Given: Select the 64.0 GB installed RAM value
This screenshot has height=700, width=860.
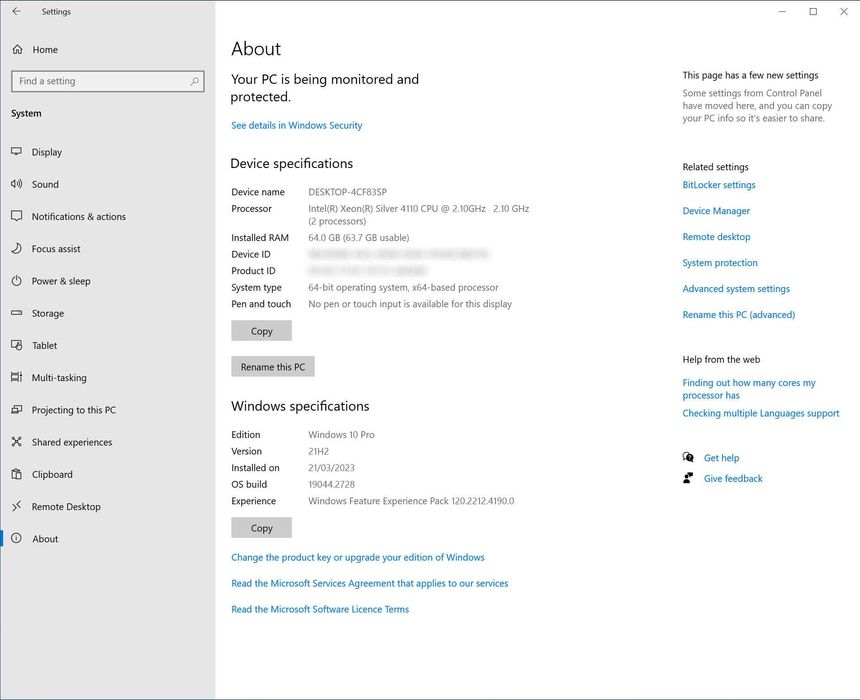Looking at the screenshot, I should coord(359,238).
